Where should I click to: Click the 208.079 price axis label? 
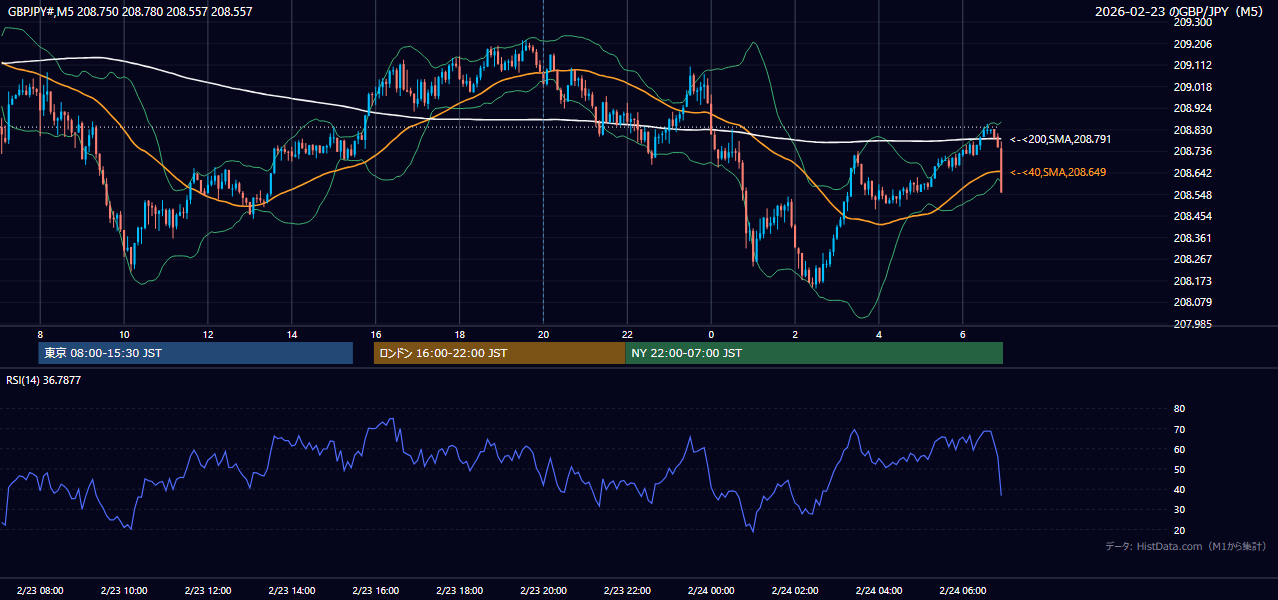1193,302
